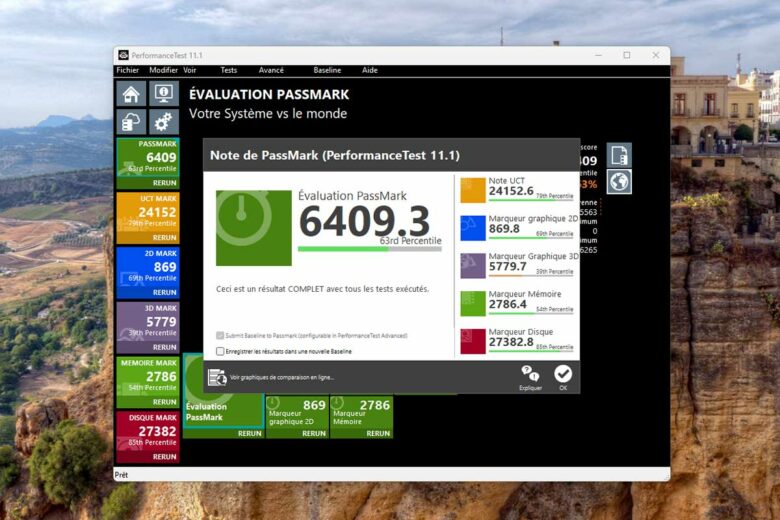
Task: Maximize the PerformanceTest window
Action: click(x=627, y=55)
